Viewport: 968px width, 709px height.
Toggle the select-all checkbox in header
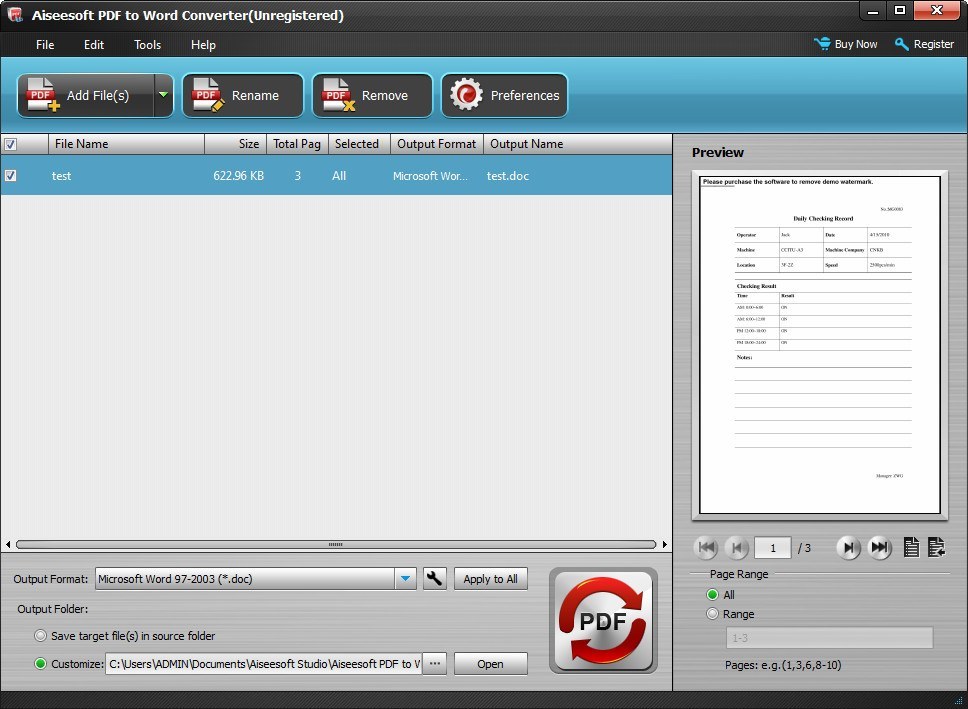(11, 144)
